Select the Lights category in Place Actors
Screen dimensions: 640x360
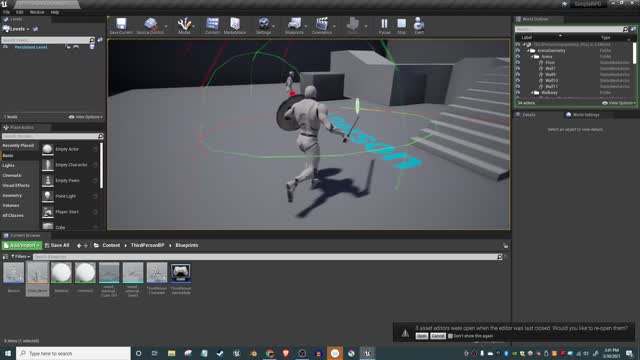(x=9, y=166)
